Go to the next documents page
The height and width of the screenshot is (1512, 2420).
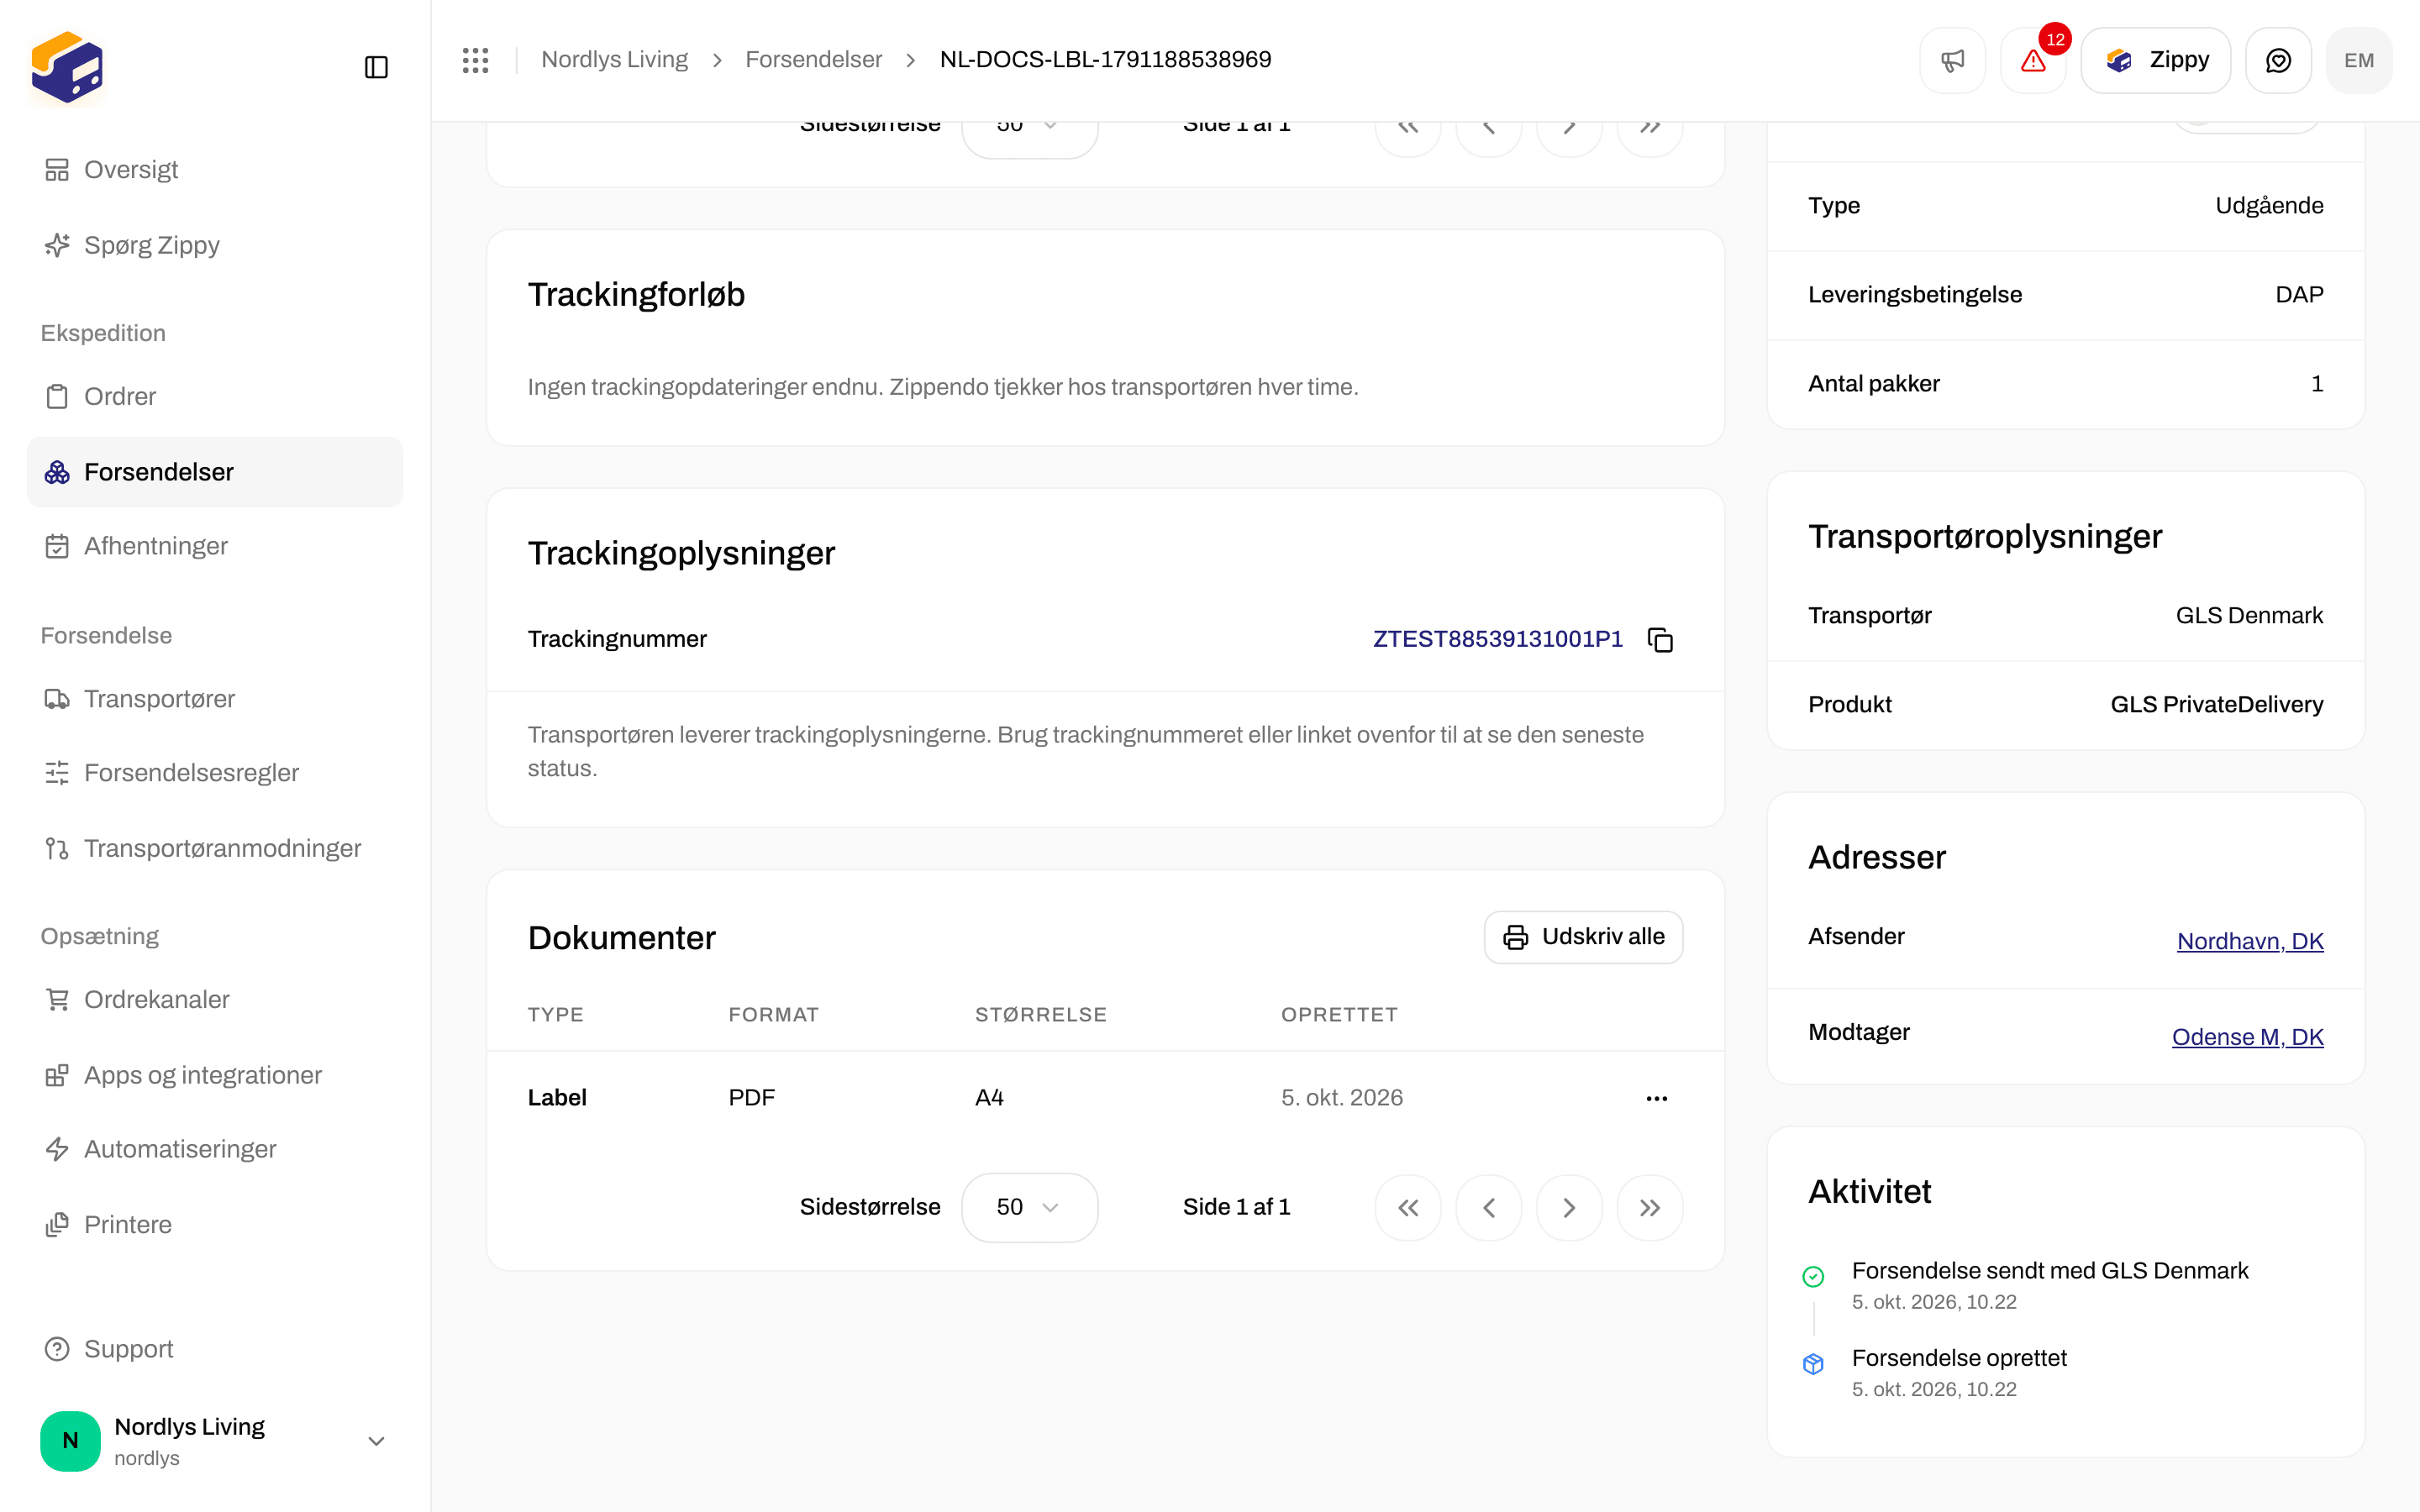[1569, 1208]
